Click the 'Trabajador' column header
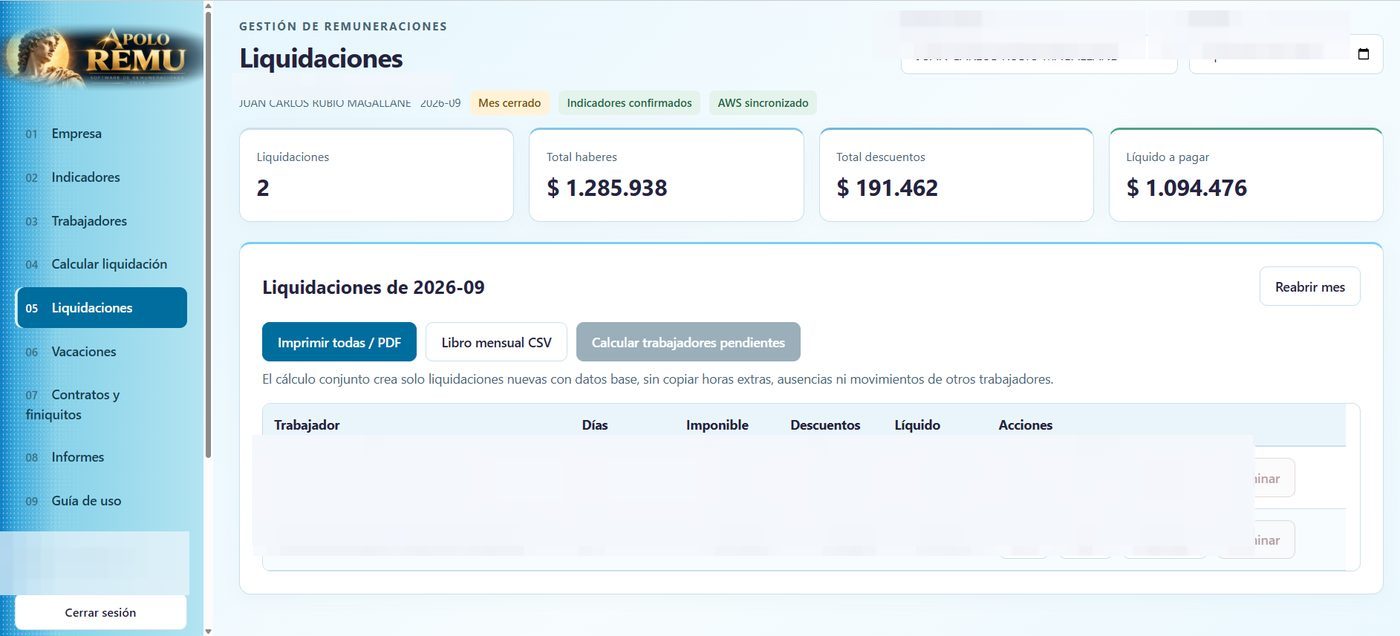 [307, 425]
